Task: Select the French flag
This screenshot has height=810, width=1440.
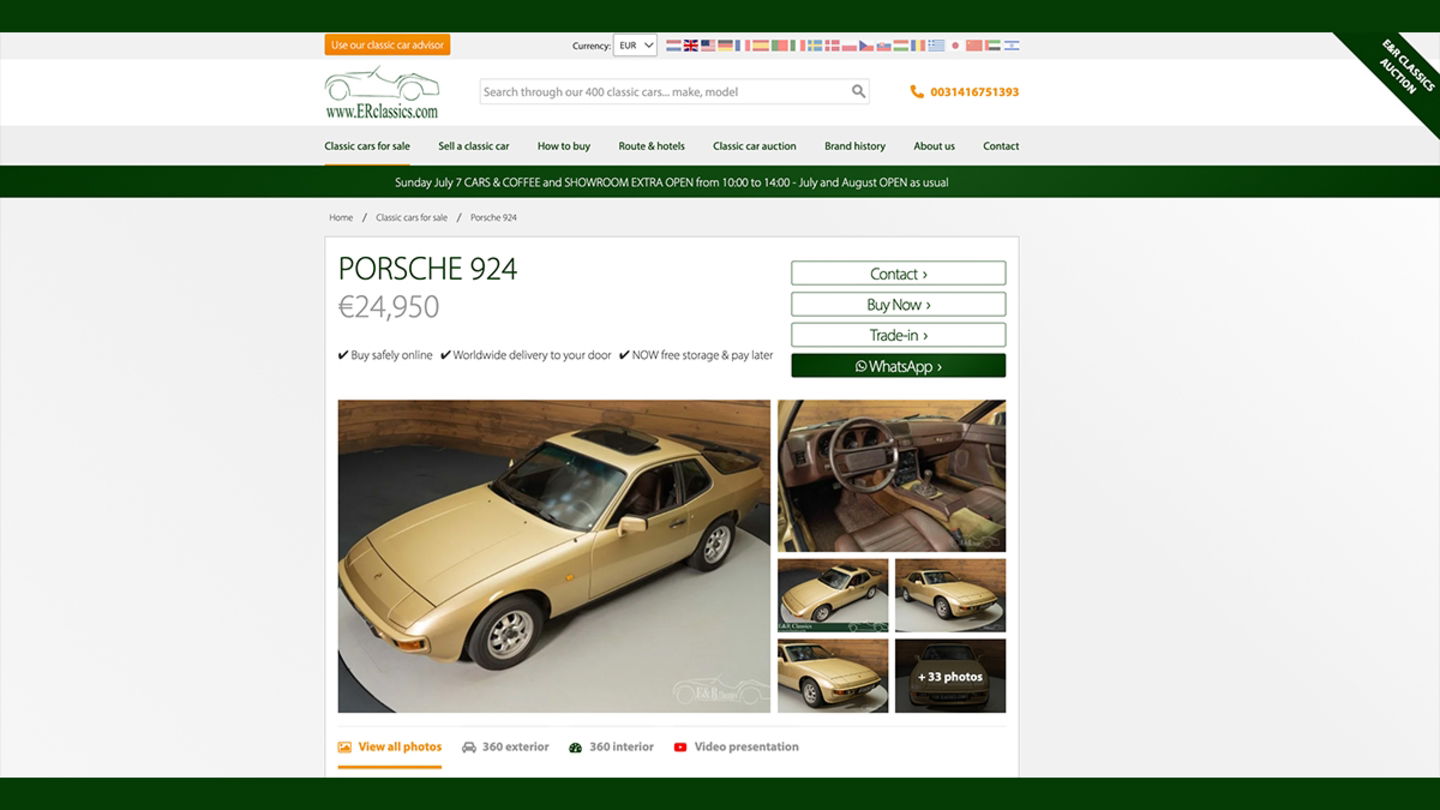Action: tap(742, 45)
